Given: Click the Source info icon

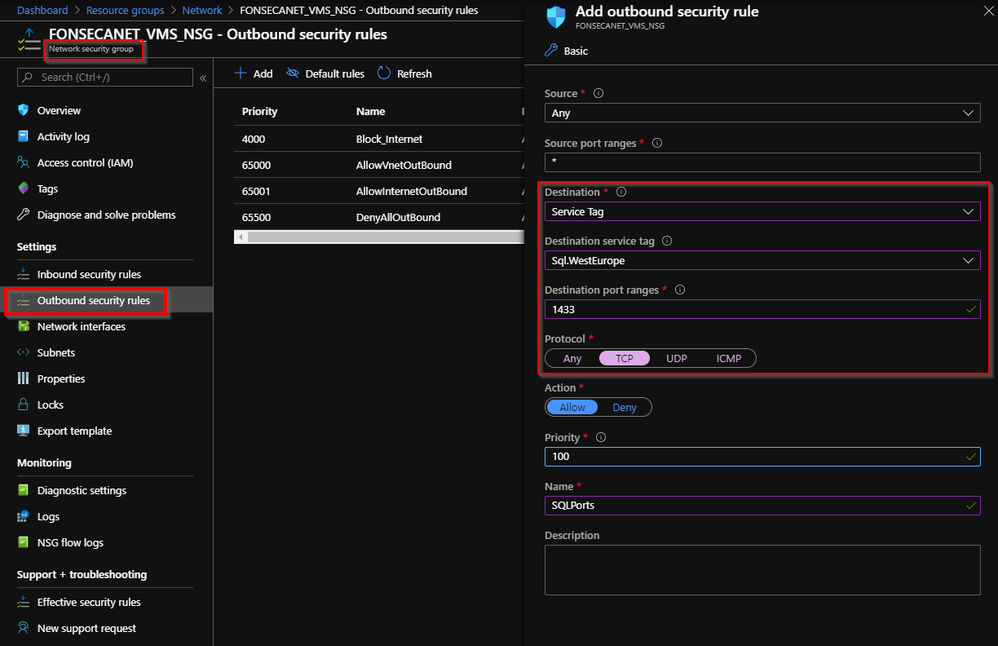Looking at the screenshot, I should click(x=599, y=93).
